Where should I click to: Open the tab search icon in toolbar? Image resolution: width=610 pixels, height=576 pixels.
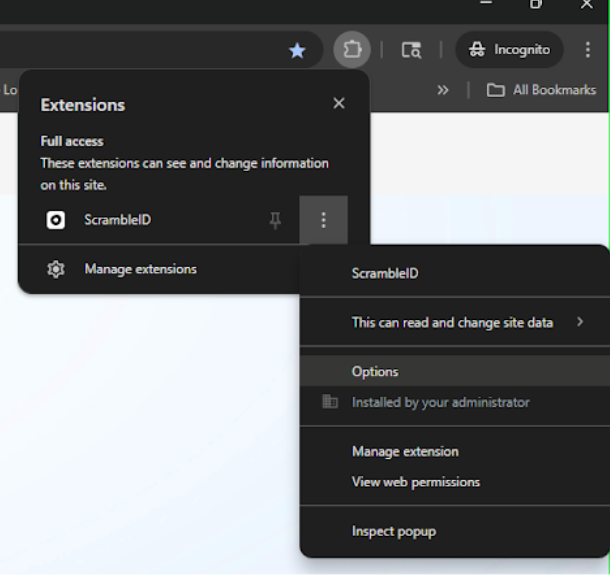411,50
